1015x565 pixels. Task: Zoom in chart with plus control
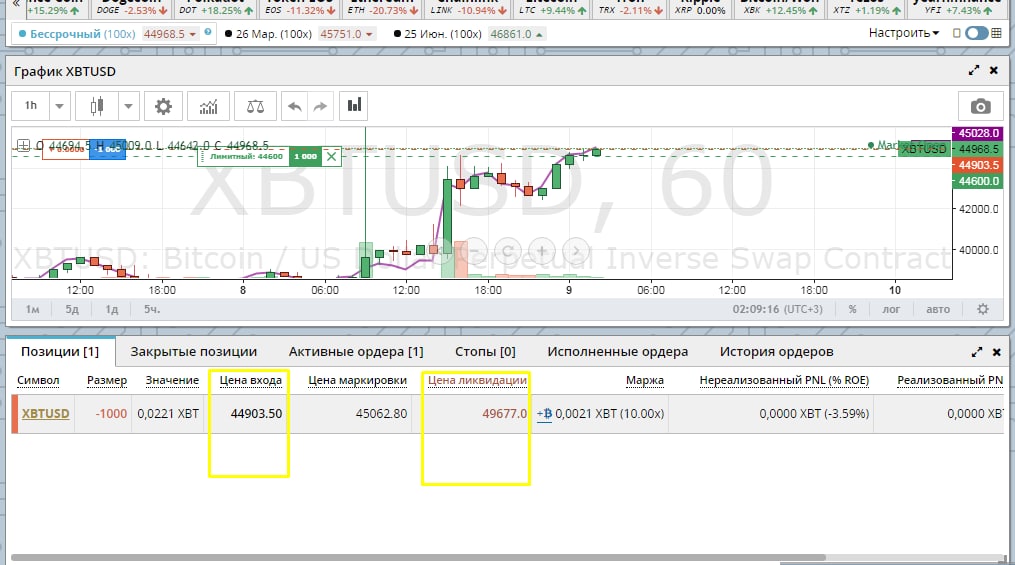(x=542, y=250)
